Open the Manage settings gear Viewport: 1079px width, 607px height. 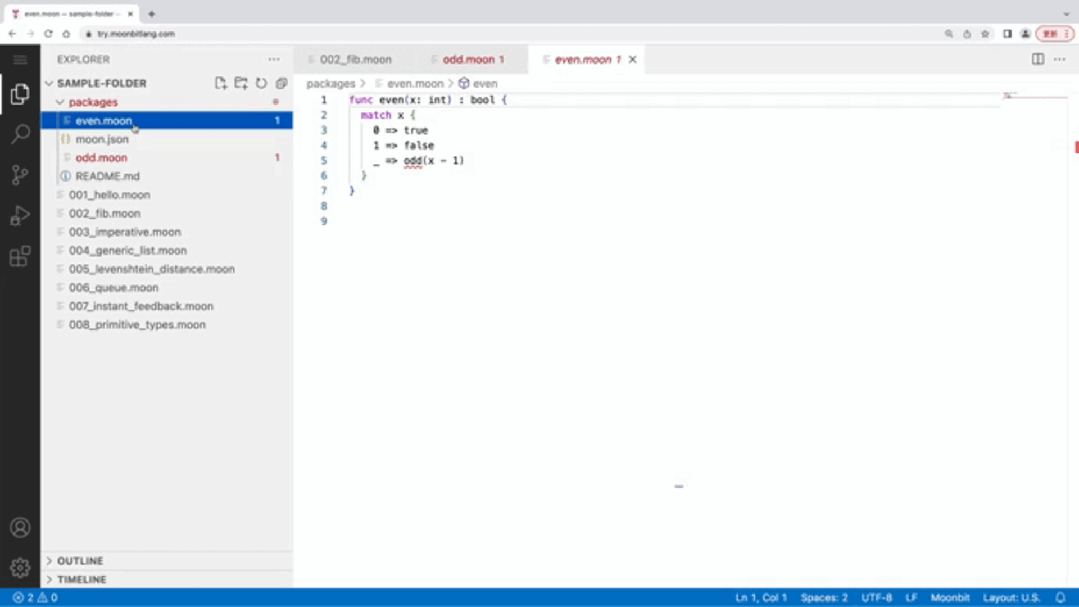(20, 568)
